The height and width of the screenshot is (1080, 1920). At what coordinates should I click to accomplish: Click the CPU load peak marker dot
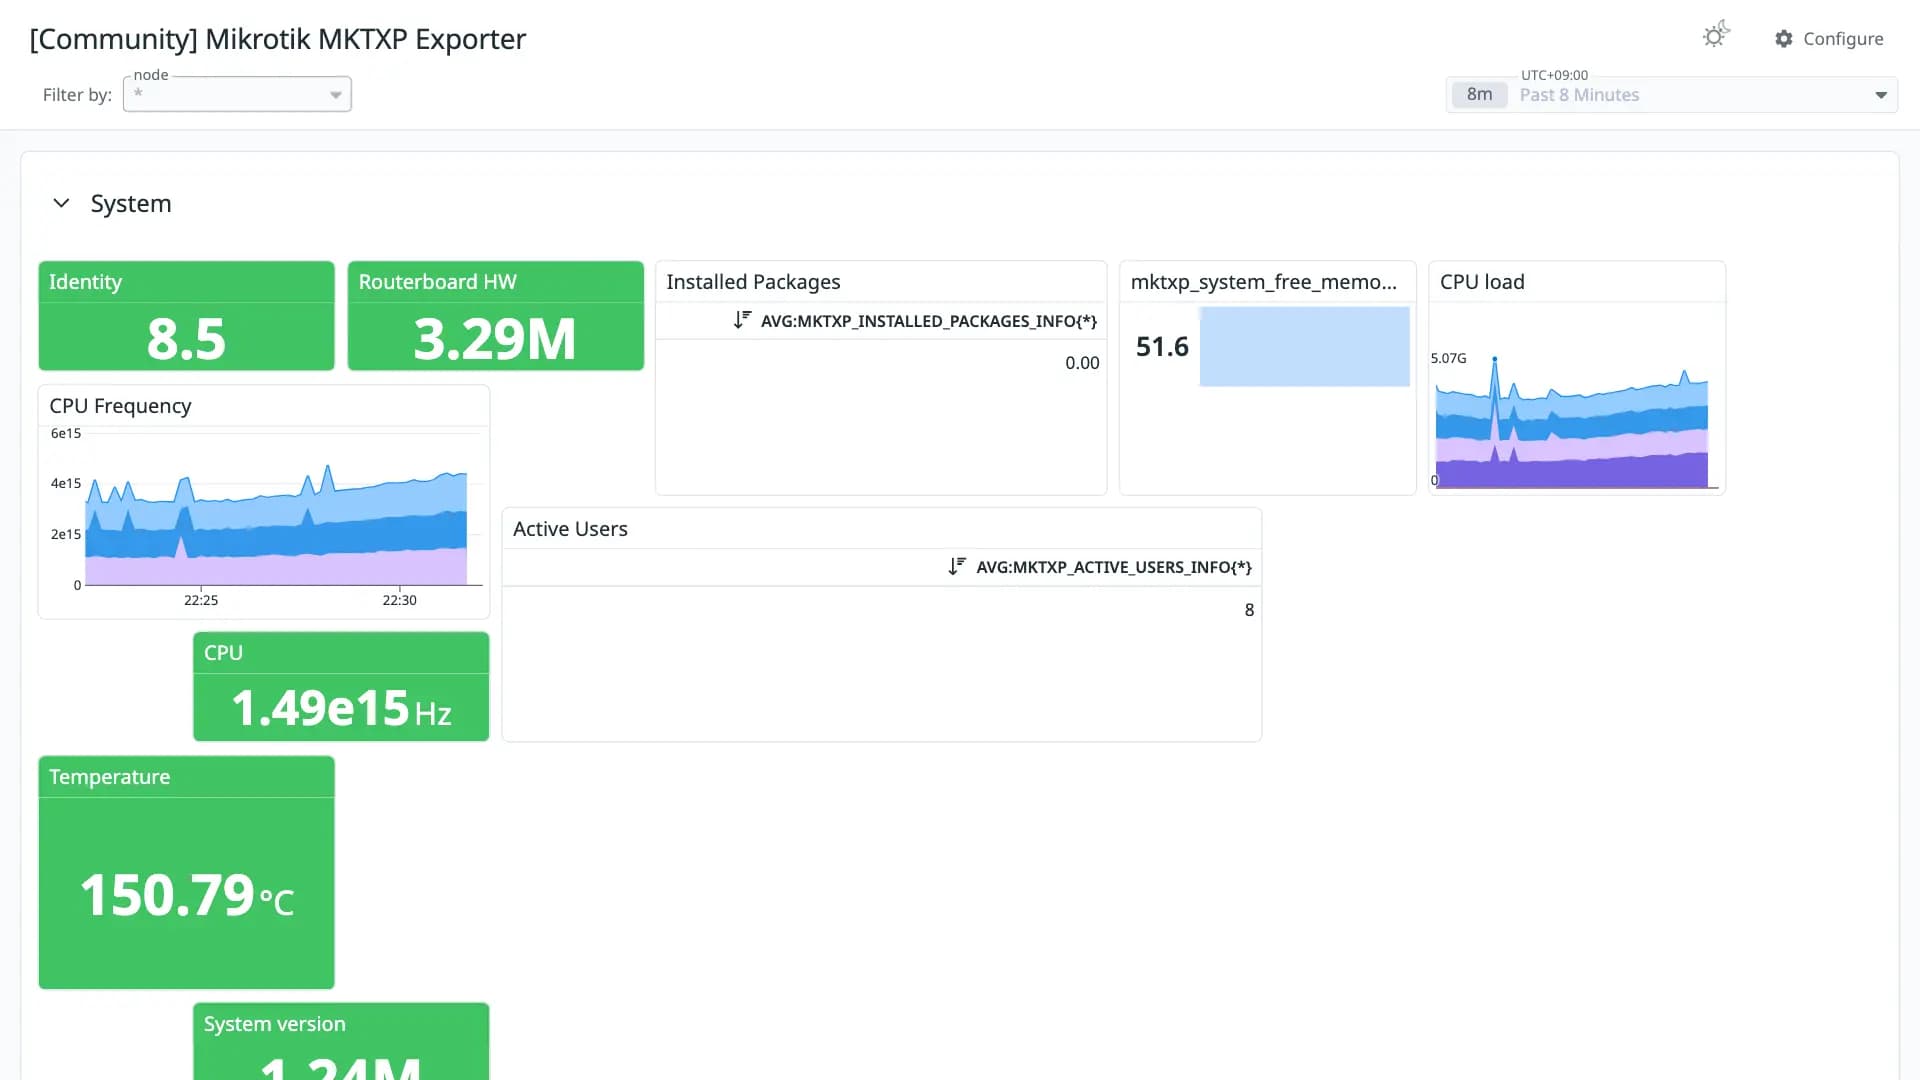pyautogui.click(x=1495, y=358)
